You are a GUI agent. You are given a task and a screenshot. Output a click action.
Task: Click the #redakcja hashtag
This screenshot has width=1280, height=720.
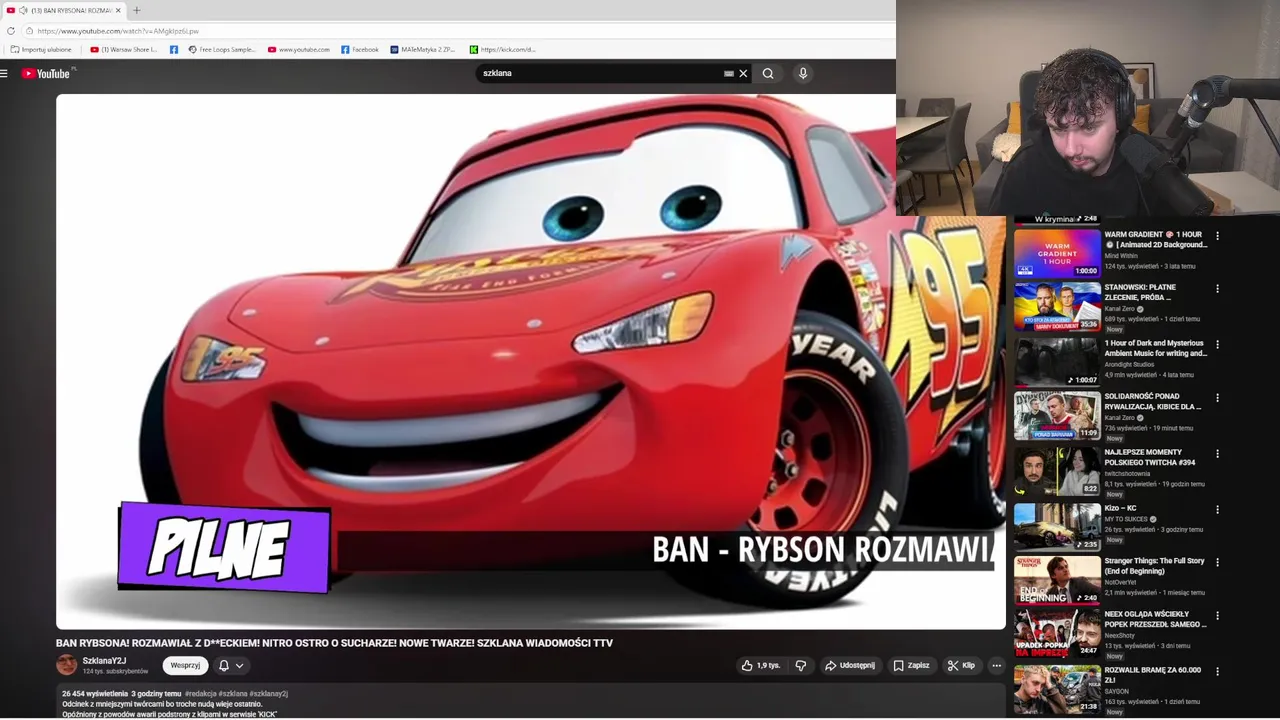(x=199, y=693)
